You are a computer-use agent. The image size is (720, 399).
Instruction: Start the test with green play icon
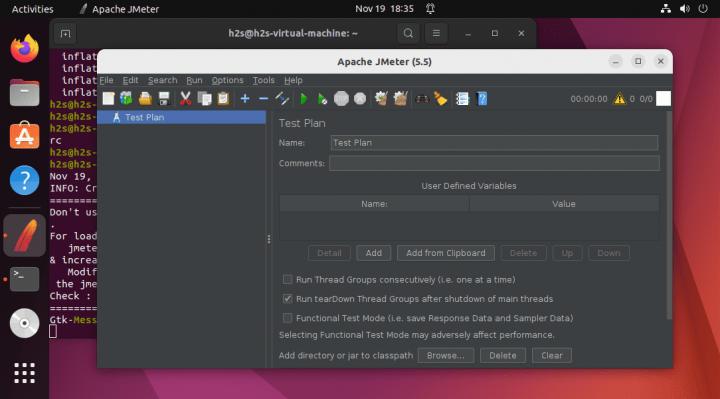[304, 99]
